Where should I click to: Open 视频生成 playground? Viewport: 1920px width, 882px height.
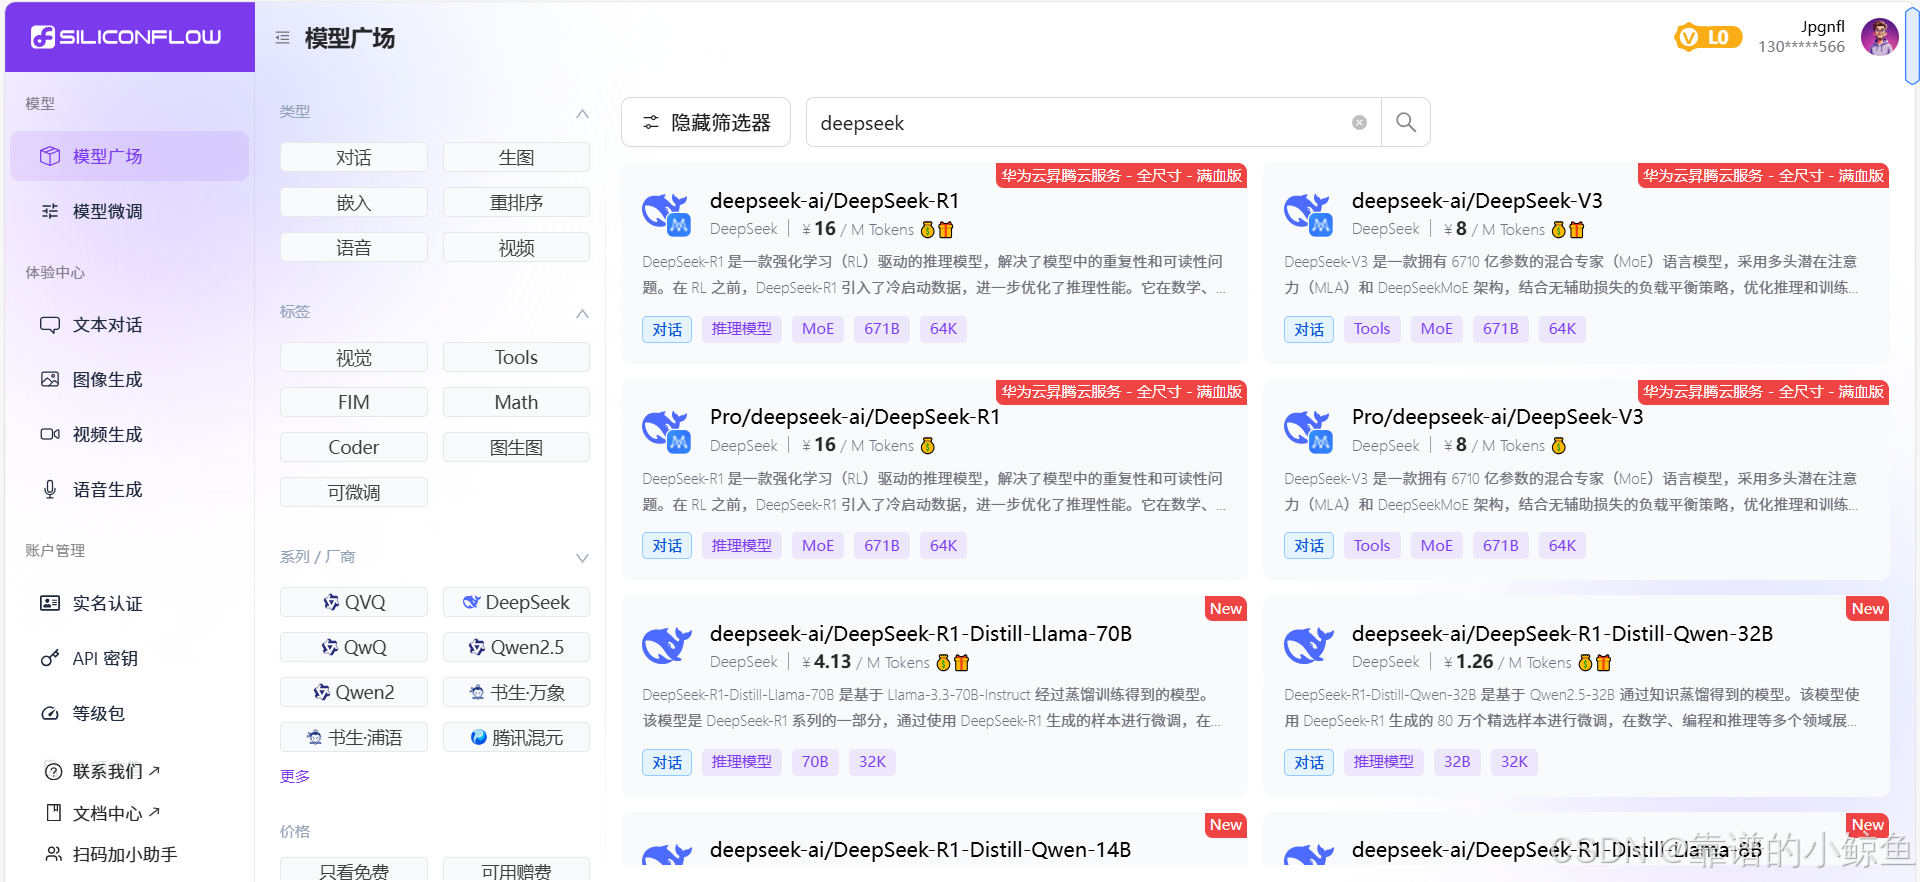pos(129,435)
